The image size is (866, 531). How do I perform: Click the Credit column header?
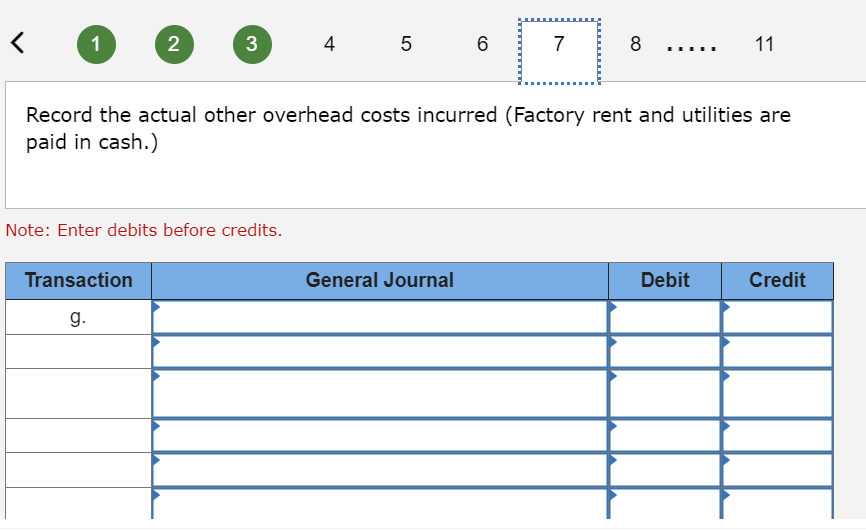click(777, 281)
